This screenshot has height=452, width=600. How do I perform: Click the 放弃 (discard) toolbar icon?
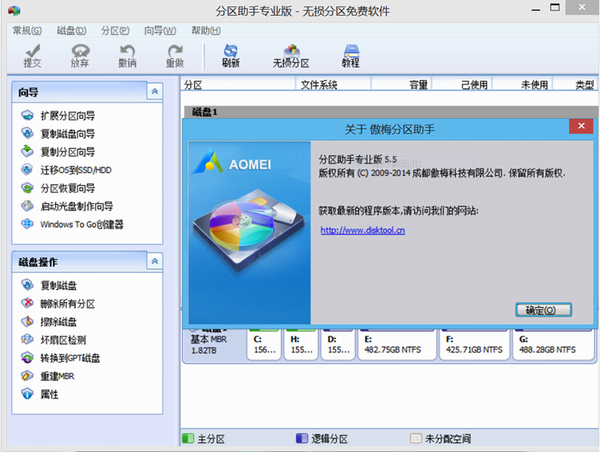80,51
